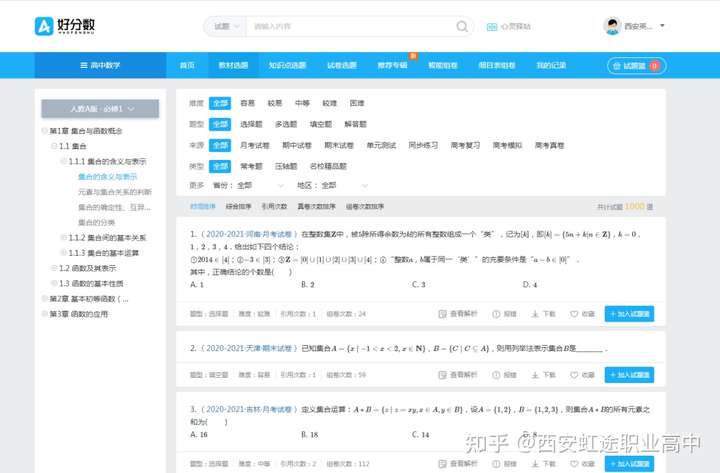Report error icon for question 1
Image resolution: width=720 pixels, height=473 pixels.
[x=496, y=314]
